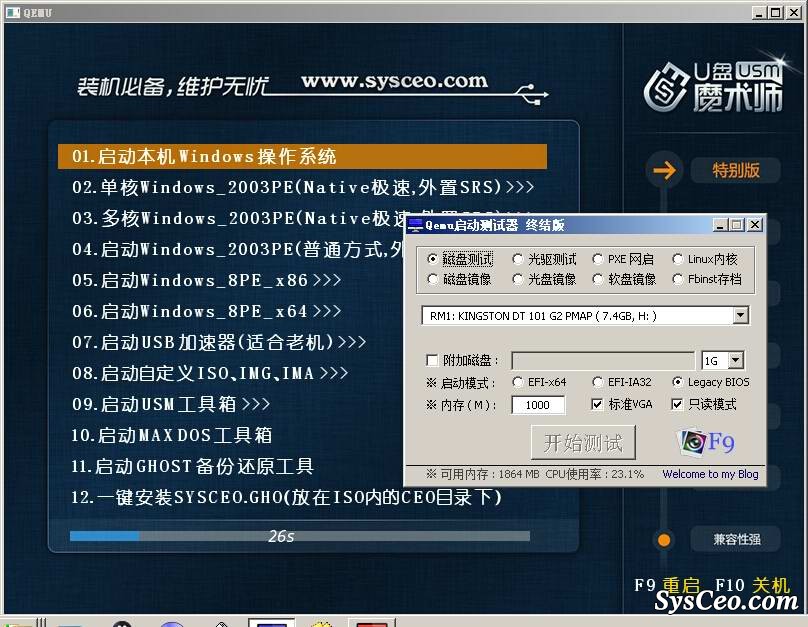Select boot entry 09 启动USM工具箱
Image resolution: width=808 pixels, height=627 pixels.
coord(171,404)
